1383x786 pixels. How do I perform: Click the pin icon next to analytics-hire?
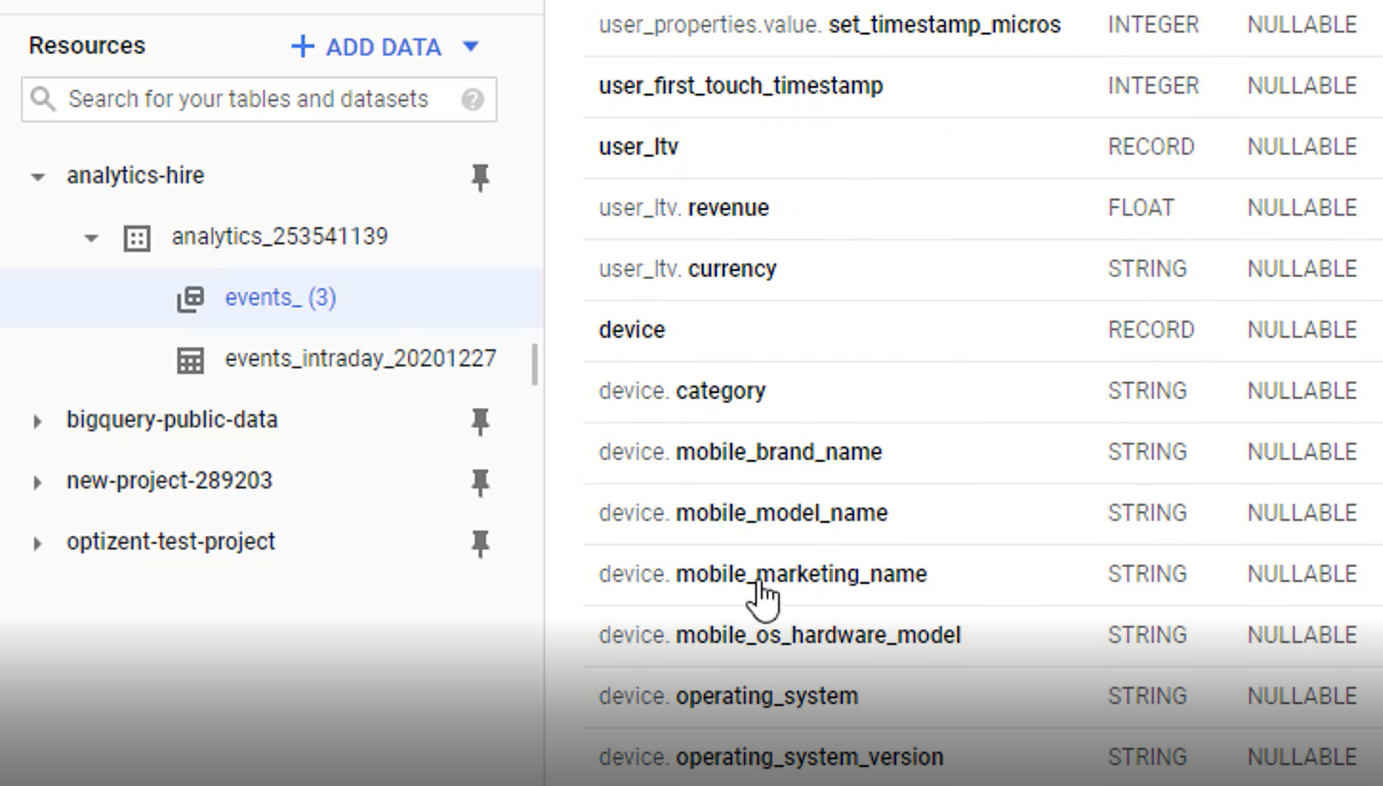[480, 177]
